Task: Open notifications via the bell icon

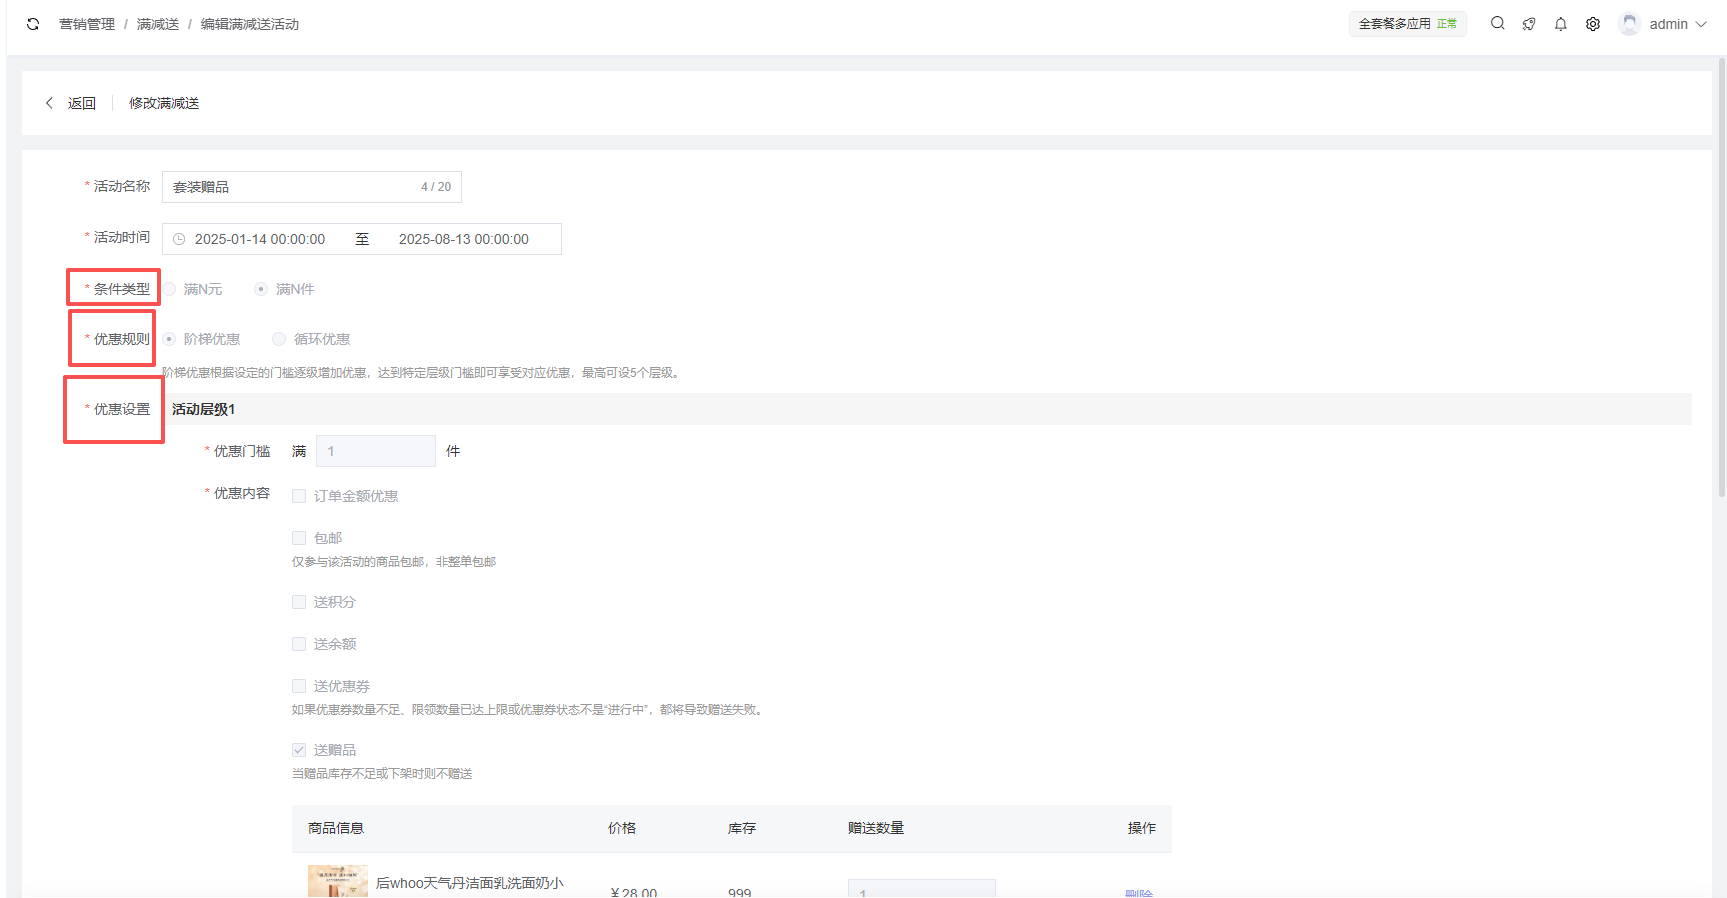Action: pyautogui.click(x=1561, y=24)
